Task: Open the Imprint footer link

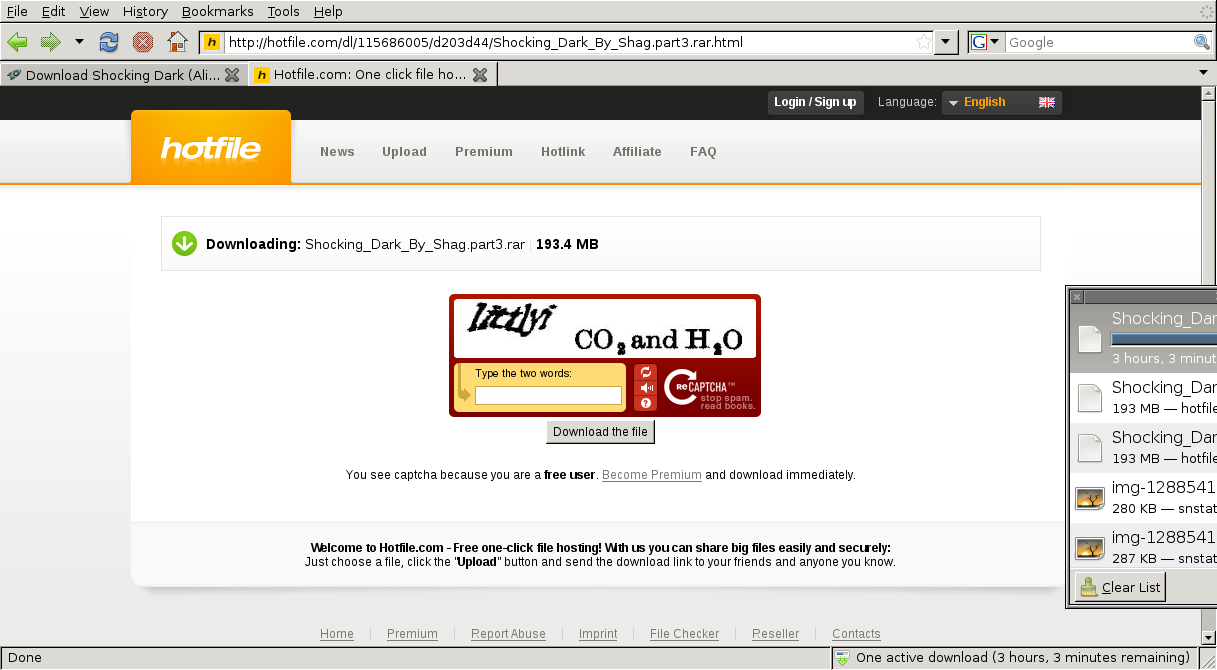Action: 598,634
